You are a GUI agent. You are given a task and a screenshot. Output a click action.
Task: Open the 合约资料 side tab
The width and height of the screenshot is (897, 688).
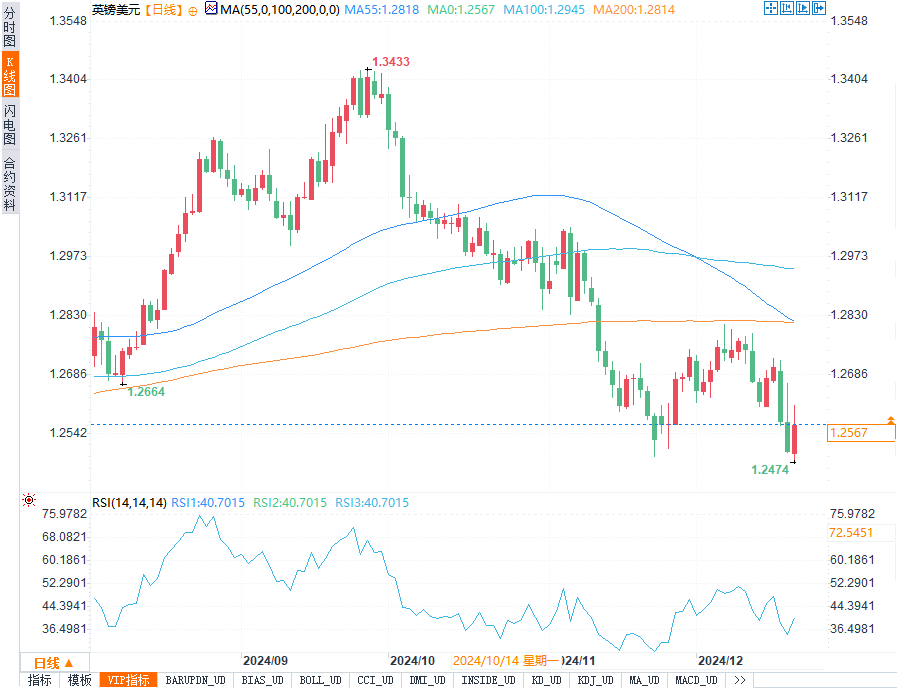point(10,183)
